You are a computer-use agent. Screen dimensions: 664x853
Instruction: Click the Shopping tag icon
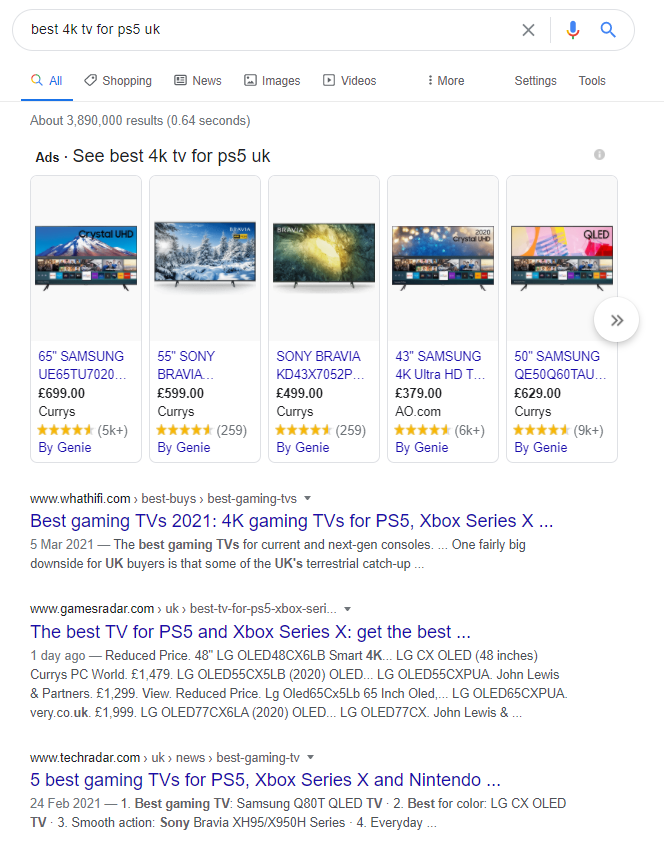click(x=90, y=81)
